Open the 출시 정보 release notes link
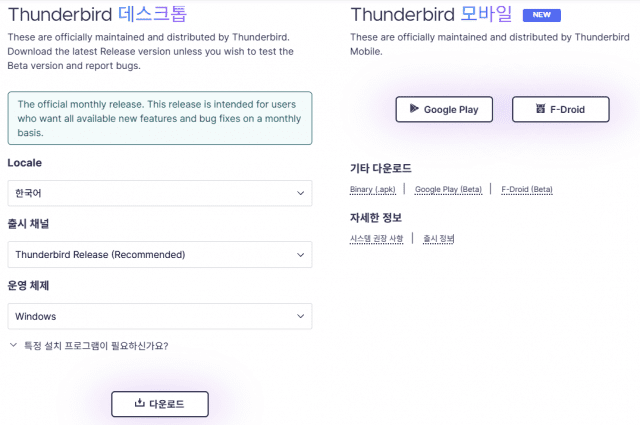640x425 pixels. 438,238
